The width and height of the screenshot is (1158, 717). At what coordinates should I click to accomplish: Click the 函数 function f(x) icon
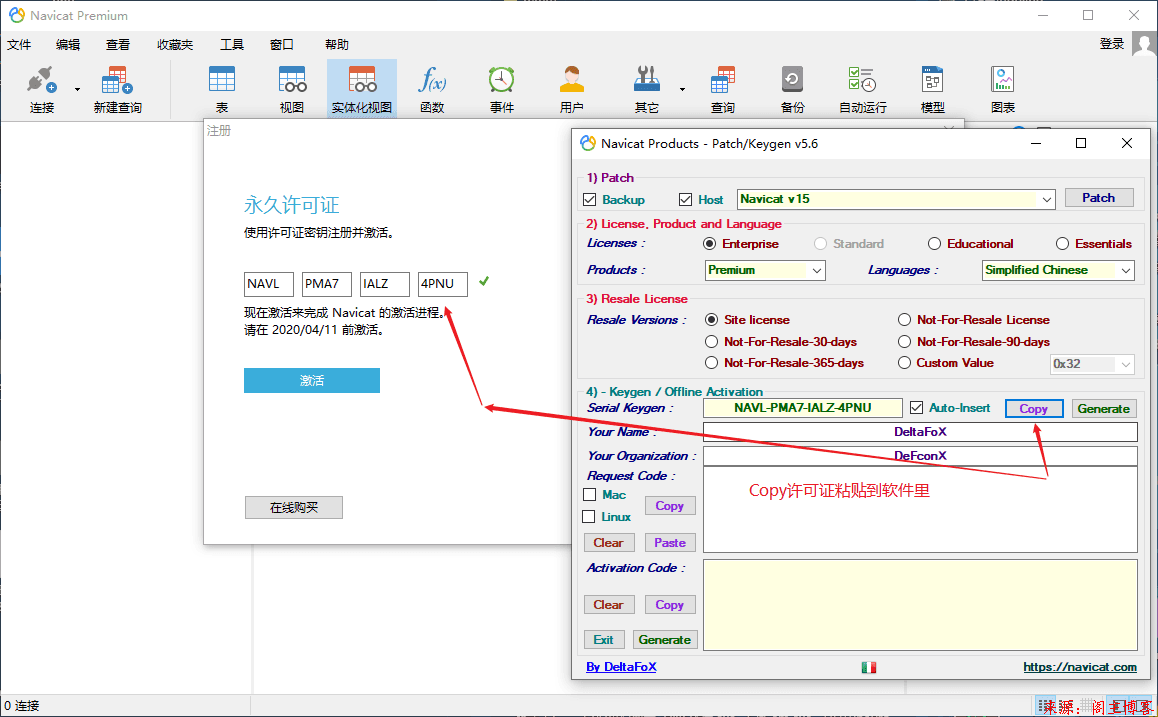click(x=432, y=80)
